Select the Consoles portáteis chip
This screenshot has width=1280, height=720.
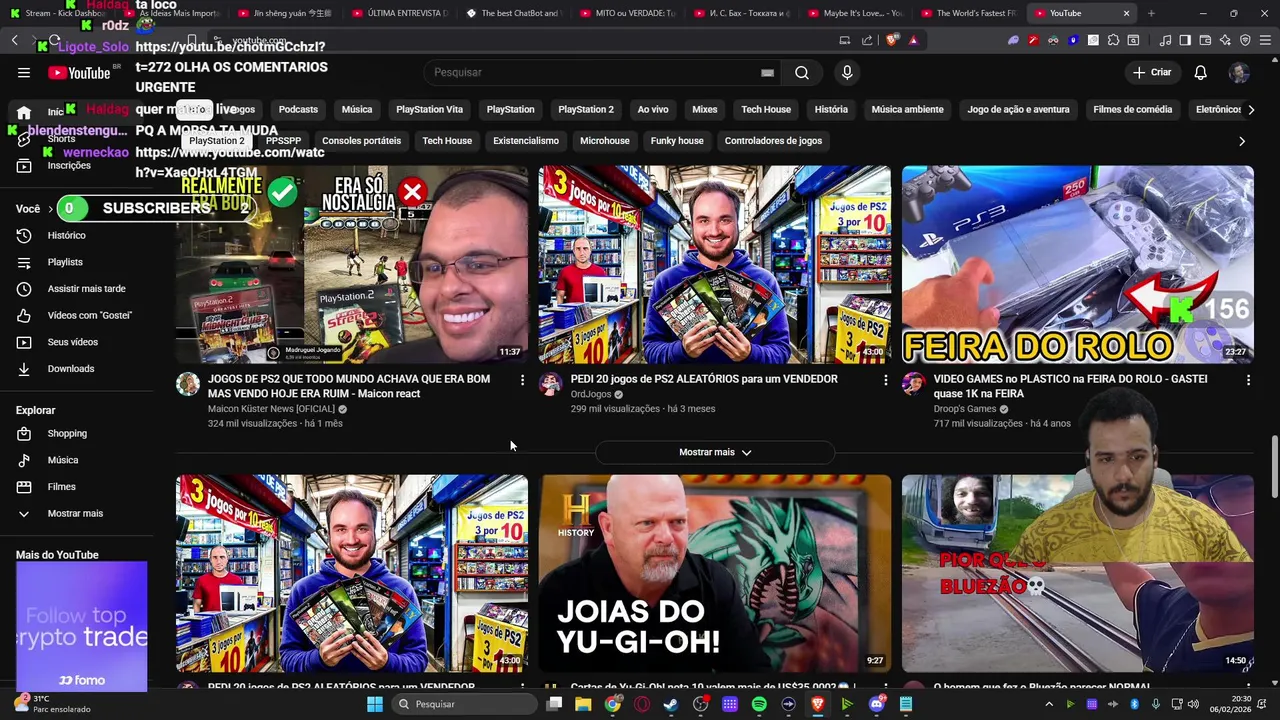click(361, 141)
